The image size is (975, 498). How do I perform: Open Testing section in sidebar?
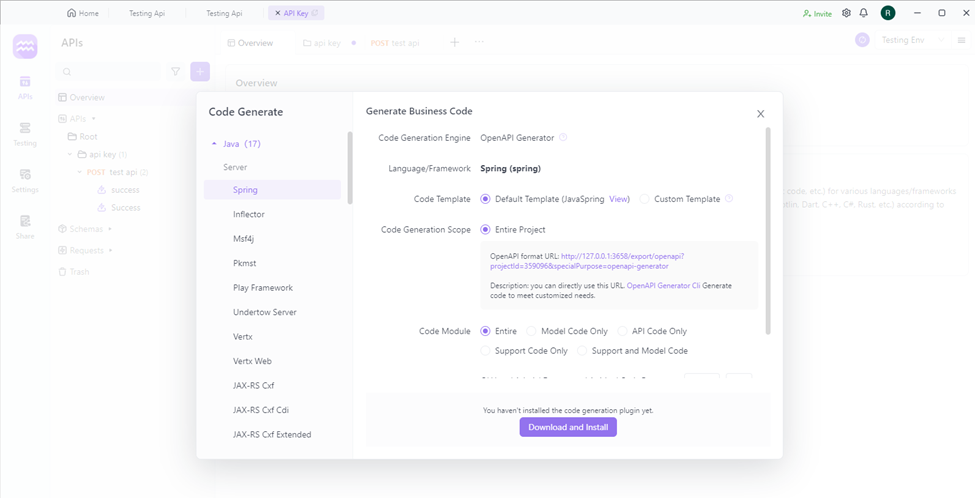25,134
